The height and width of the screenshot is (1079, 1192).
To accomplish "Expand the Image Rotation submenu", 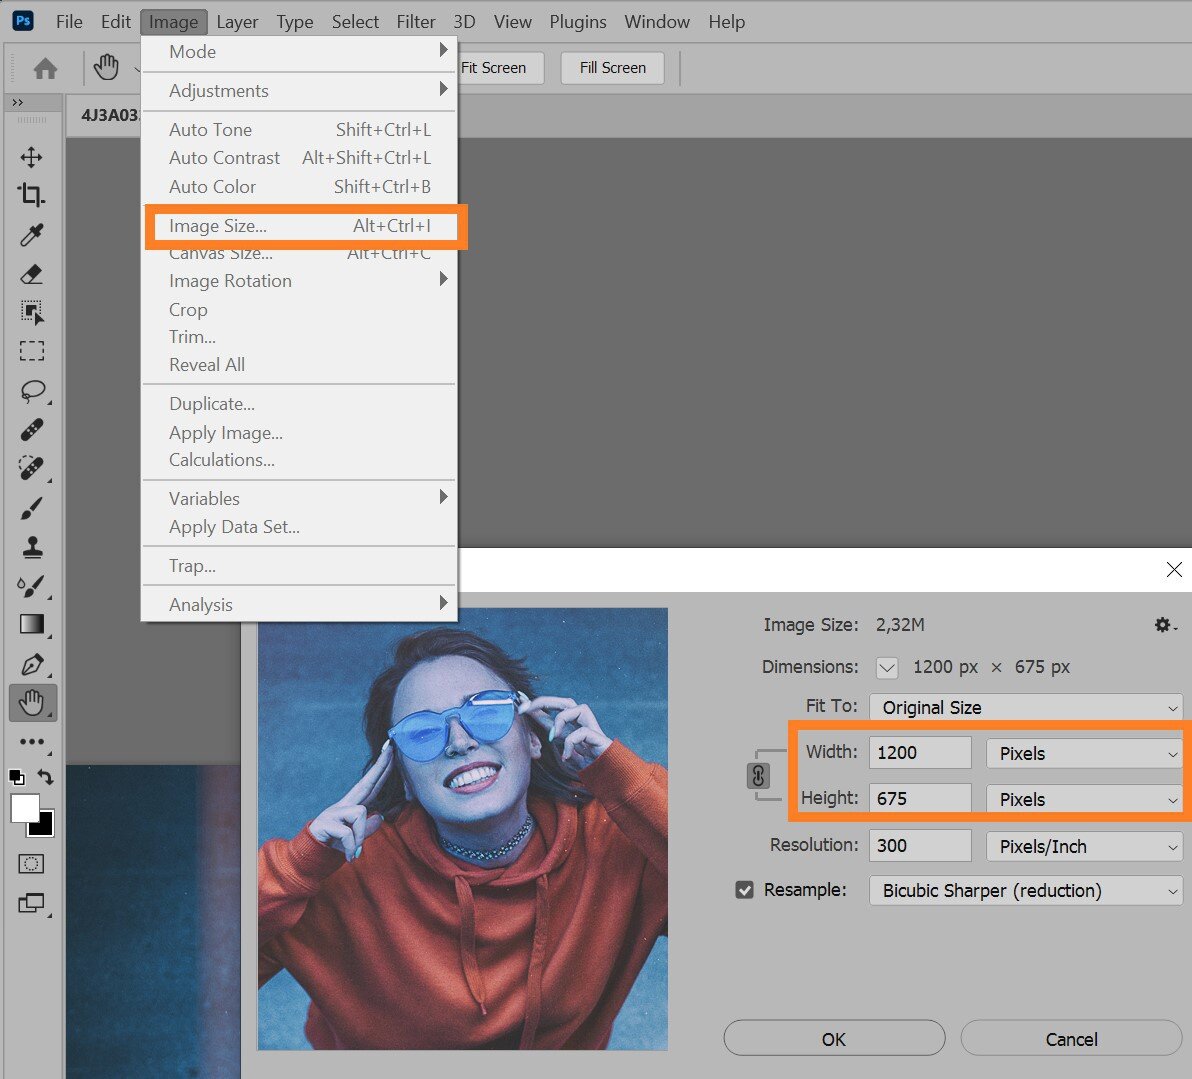I will click(x=299, y=281).
